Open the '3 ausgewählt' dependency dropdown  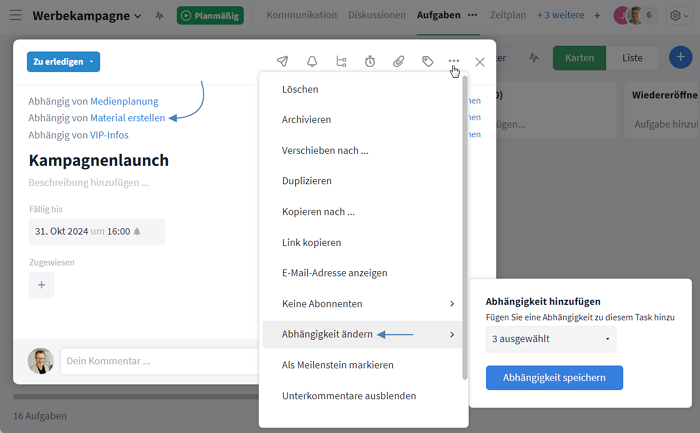(551, 339)
